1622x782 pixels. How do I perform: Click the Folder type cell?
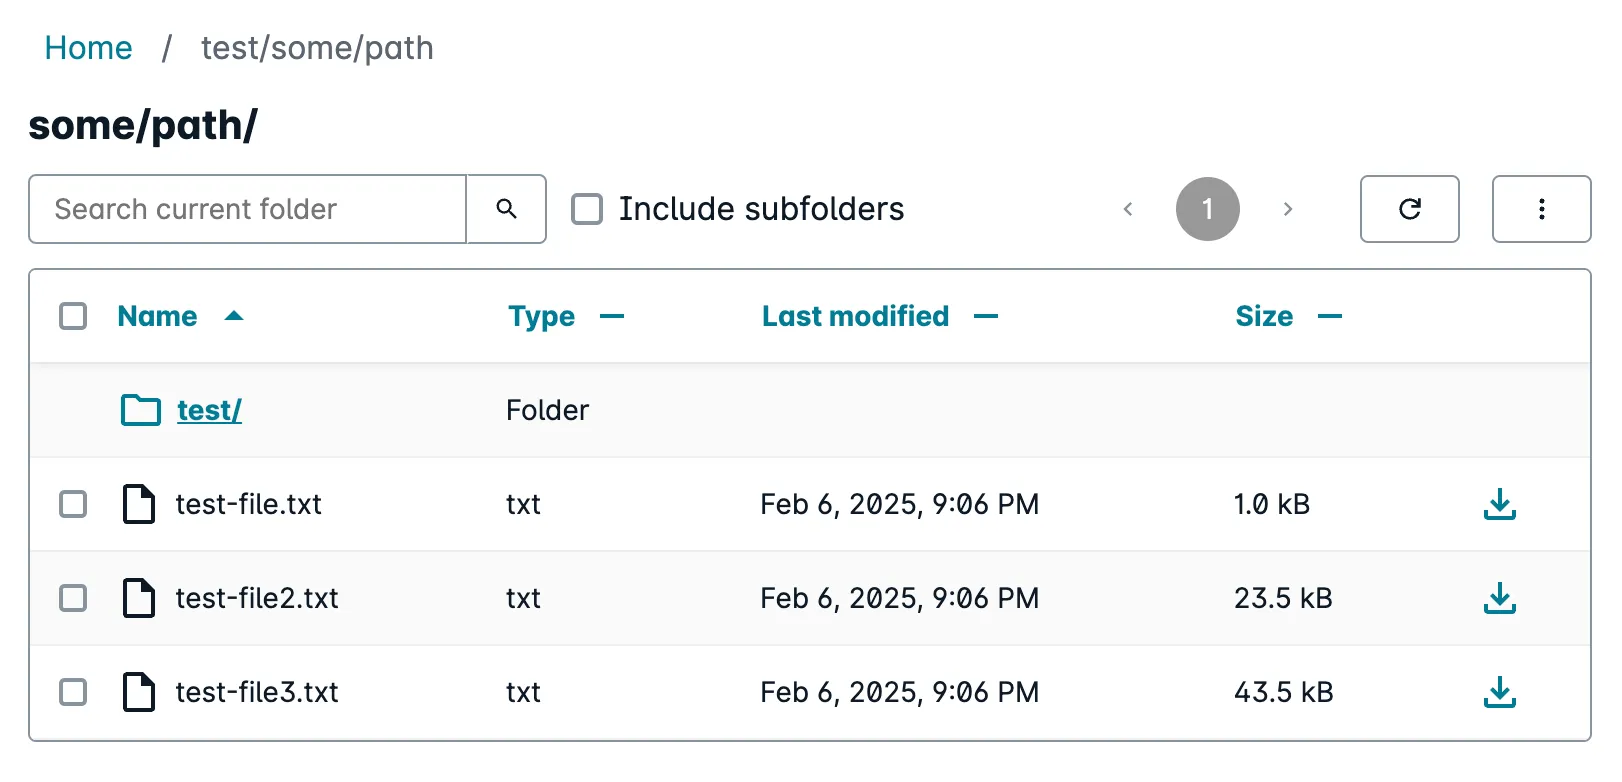click(x=547, y=410)
